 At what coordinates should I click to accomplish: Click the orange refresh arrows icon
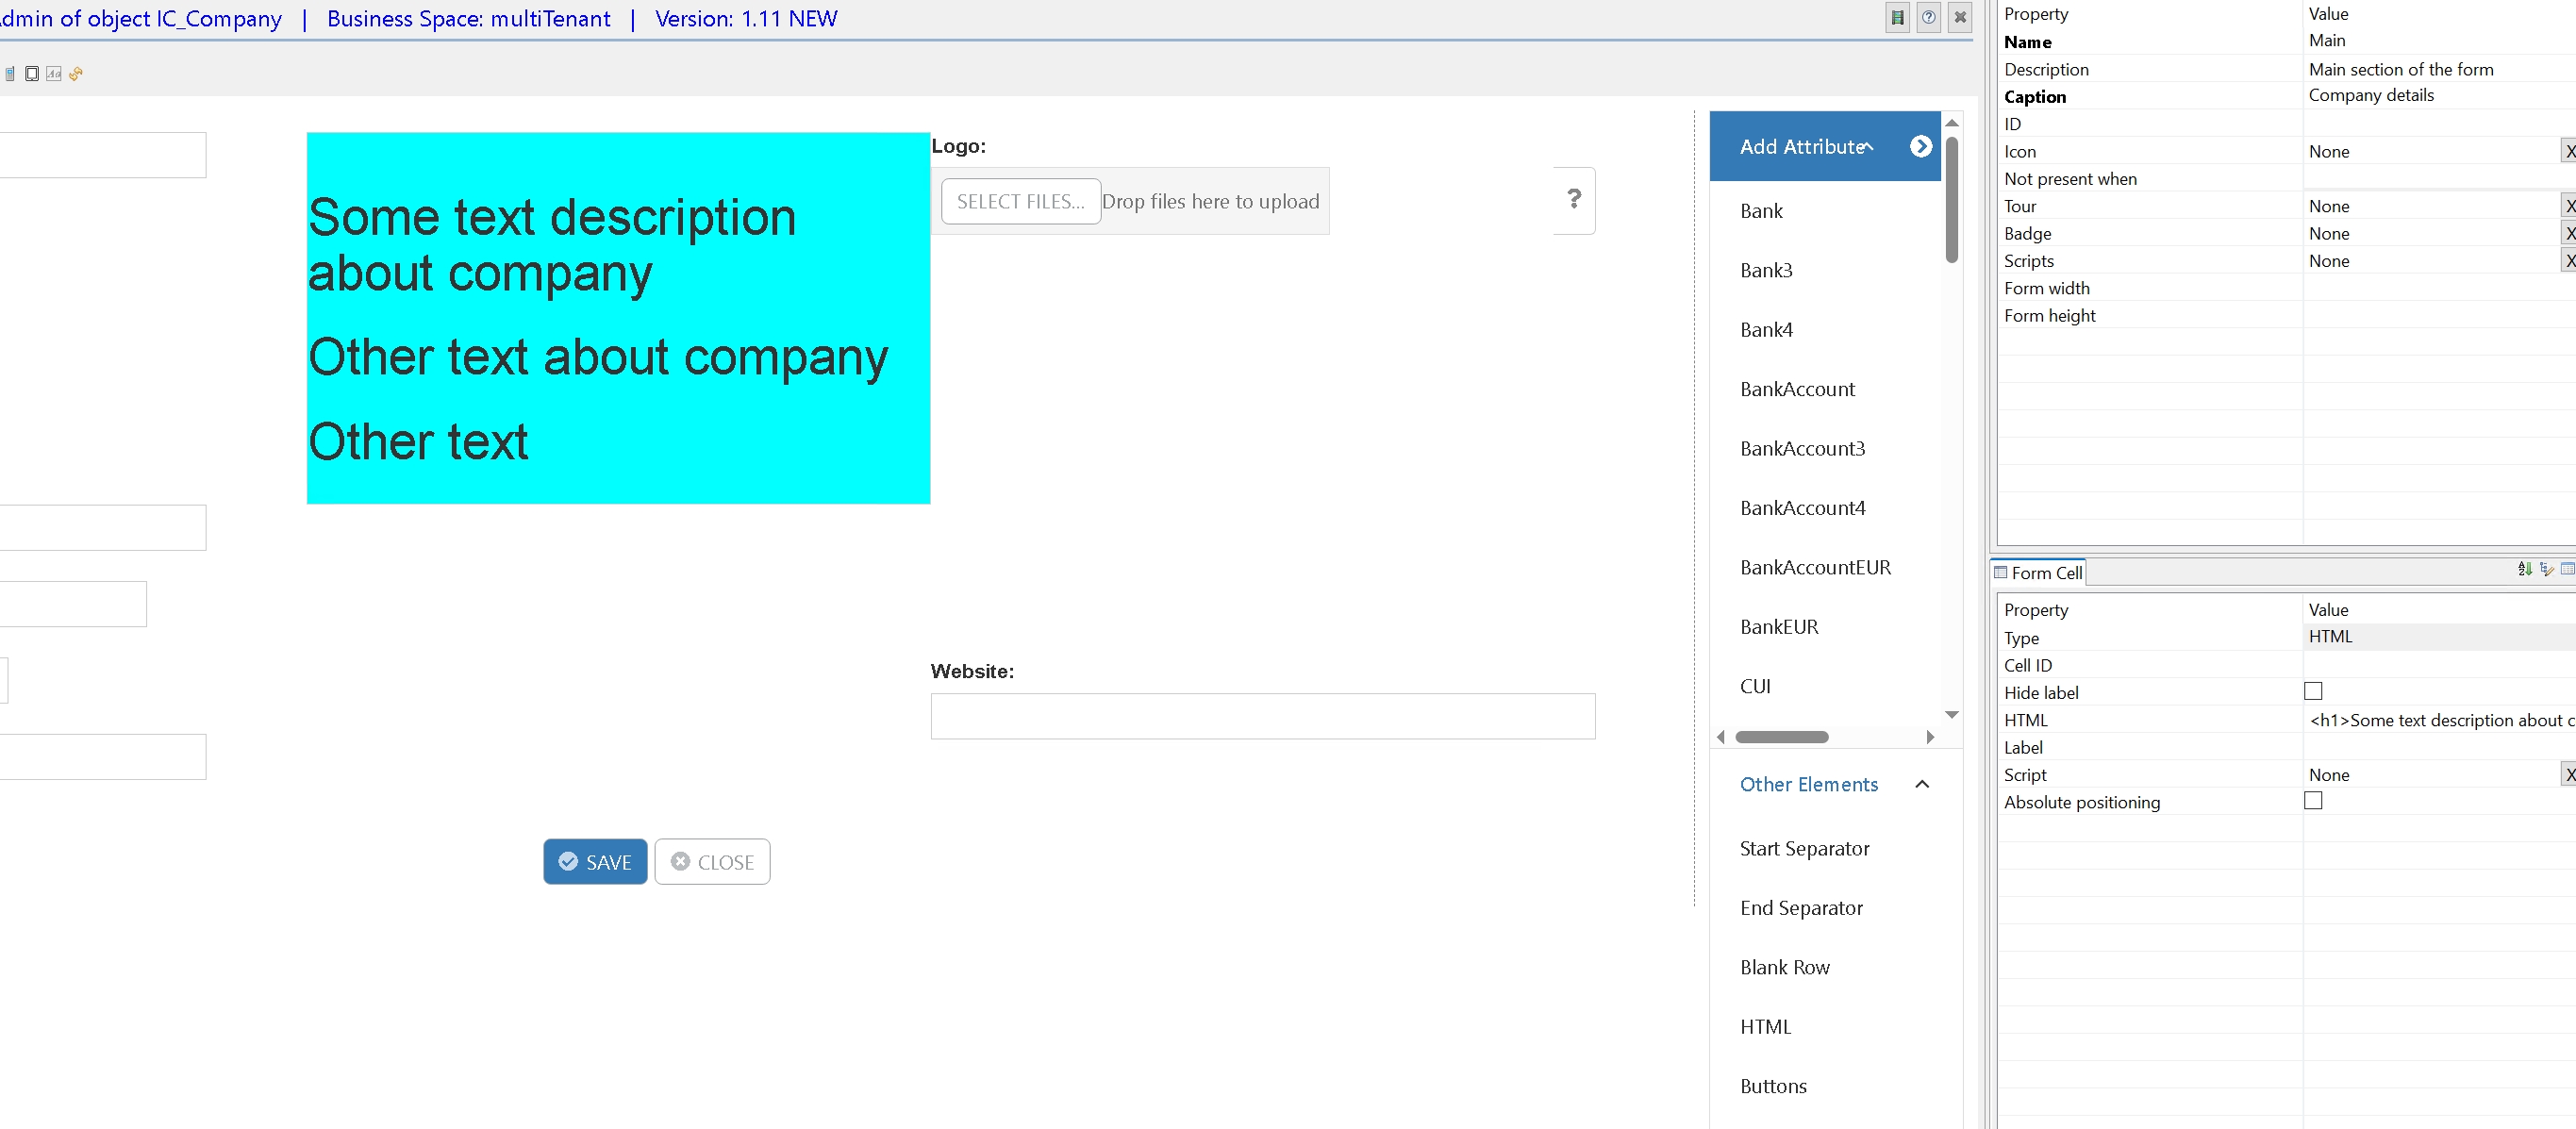[76, 74]
